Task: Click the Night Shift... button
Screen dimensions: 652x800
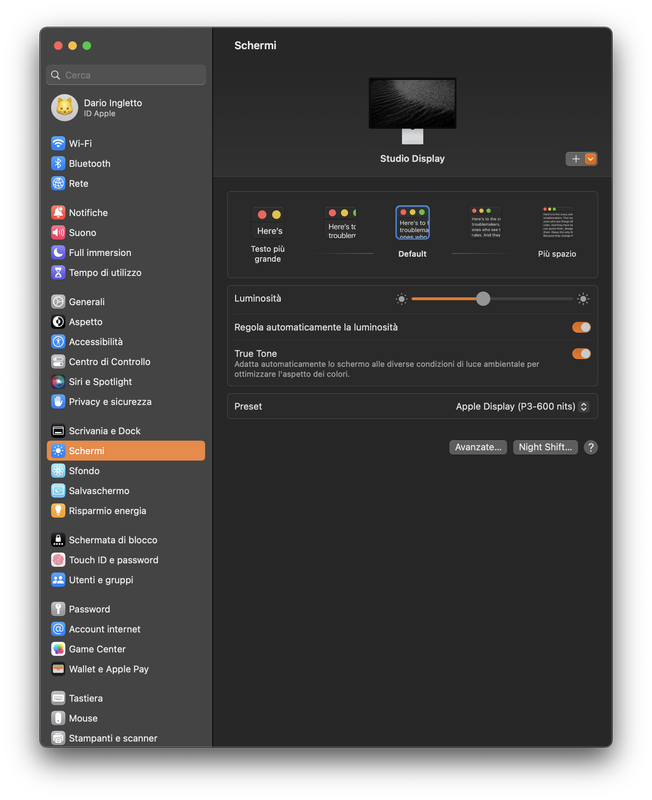Action: pos(545,447)
